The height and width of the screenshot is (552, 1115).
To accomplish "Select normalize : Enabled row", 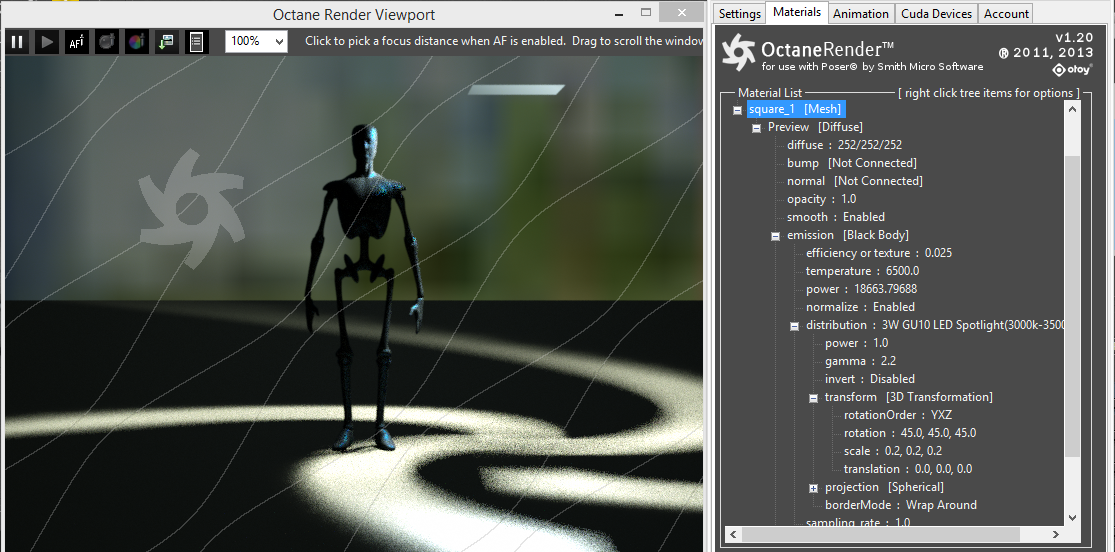I will (x=860, y=307).
